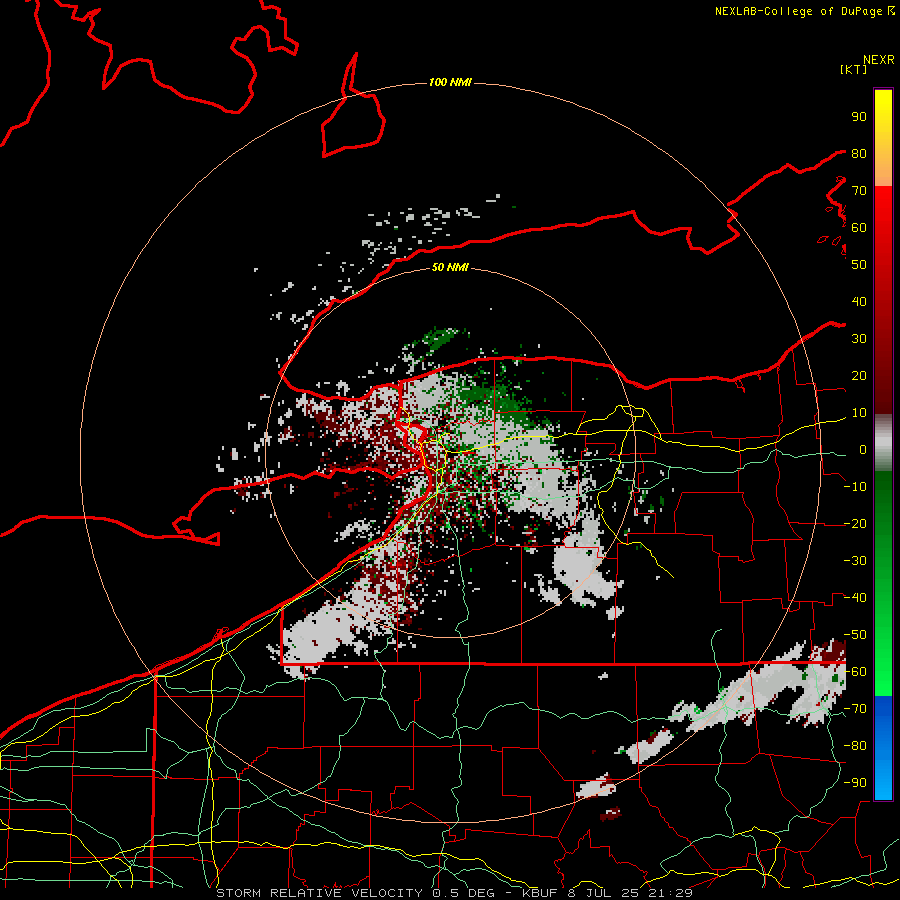
Task: Click the 60 value on velocity scale
Action: 859,227
